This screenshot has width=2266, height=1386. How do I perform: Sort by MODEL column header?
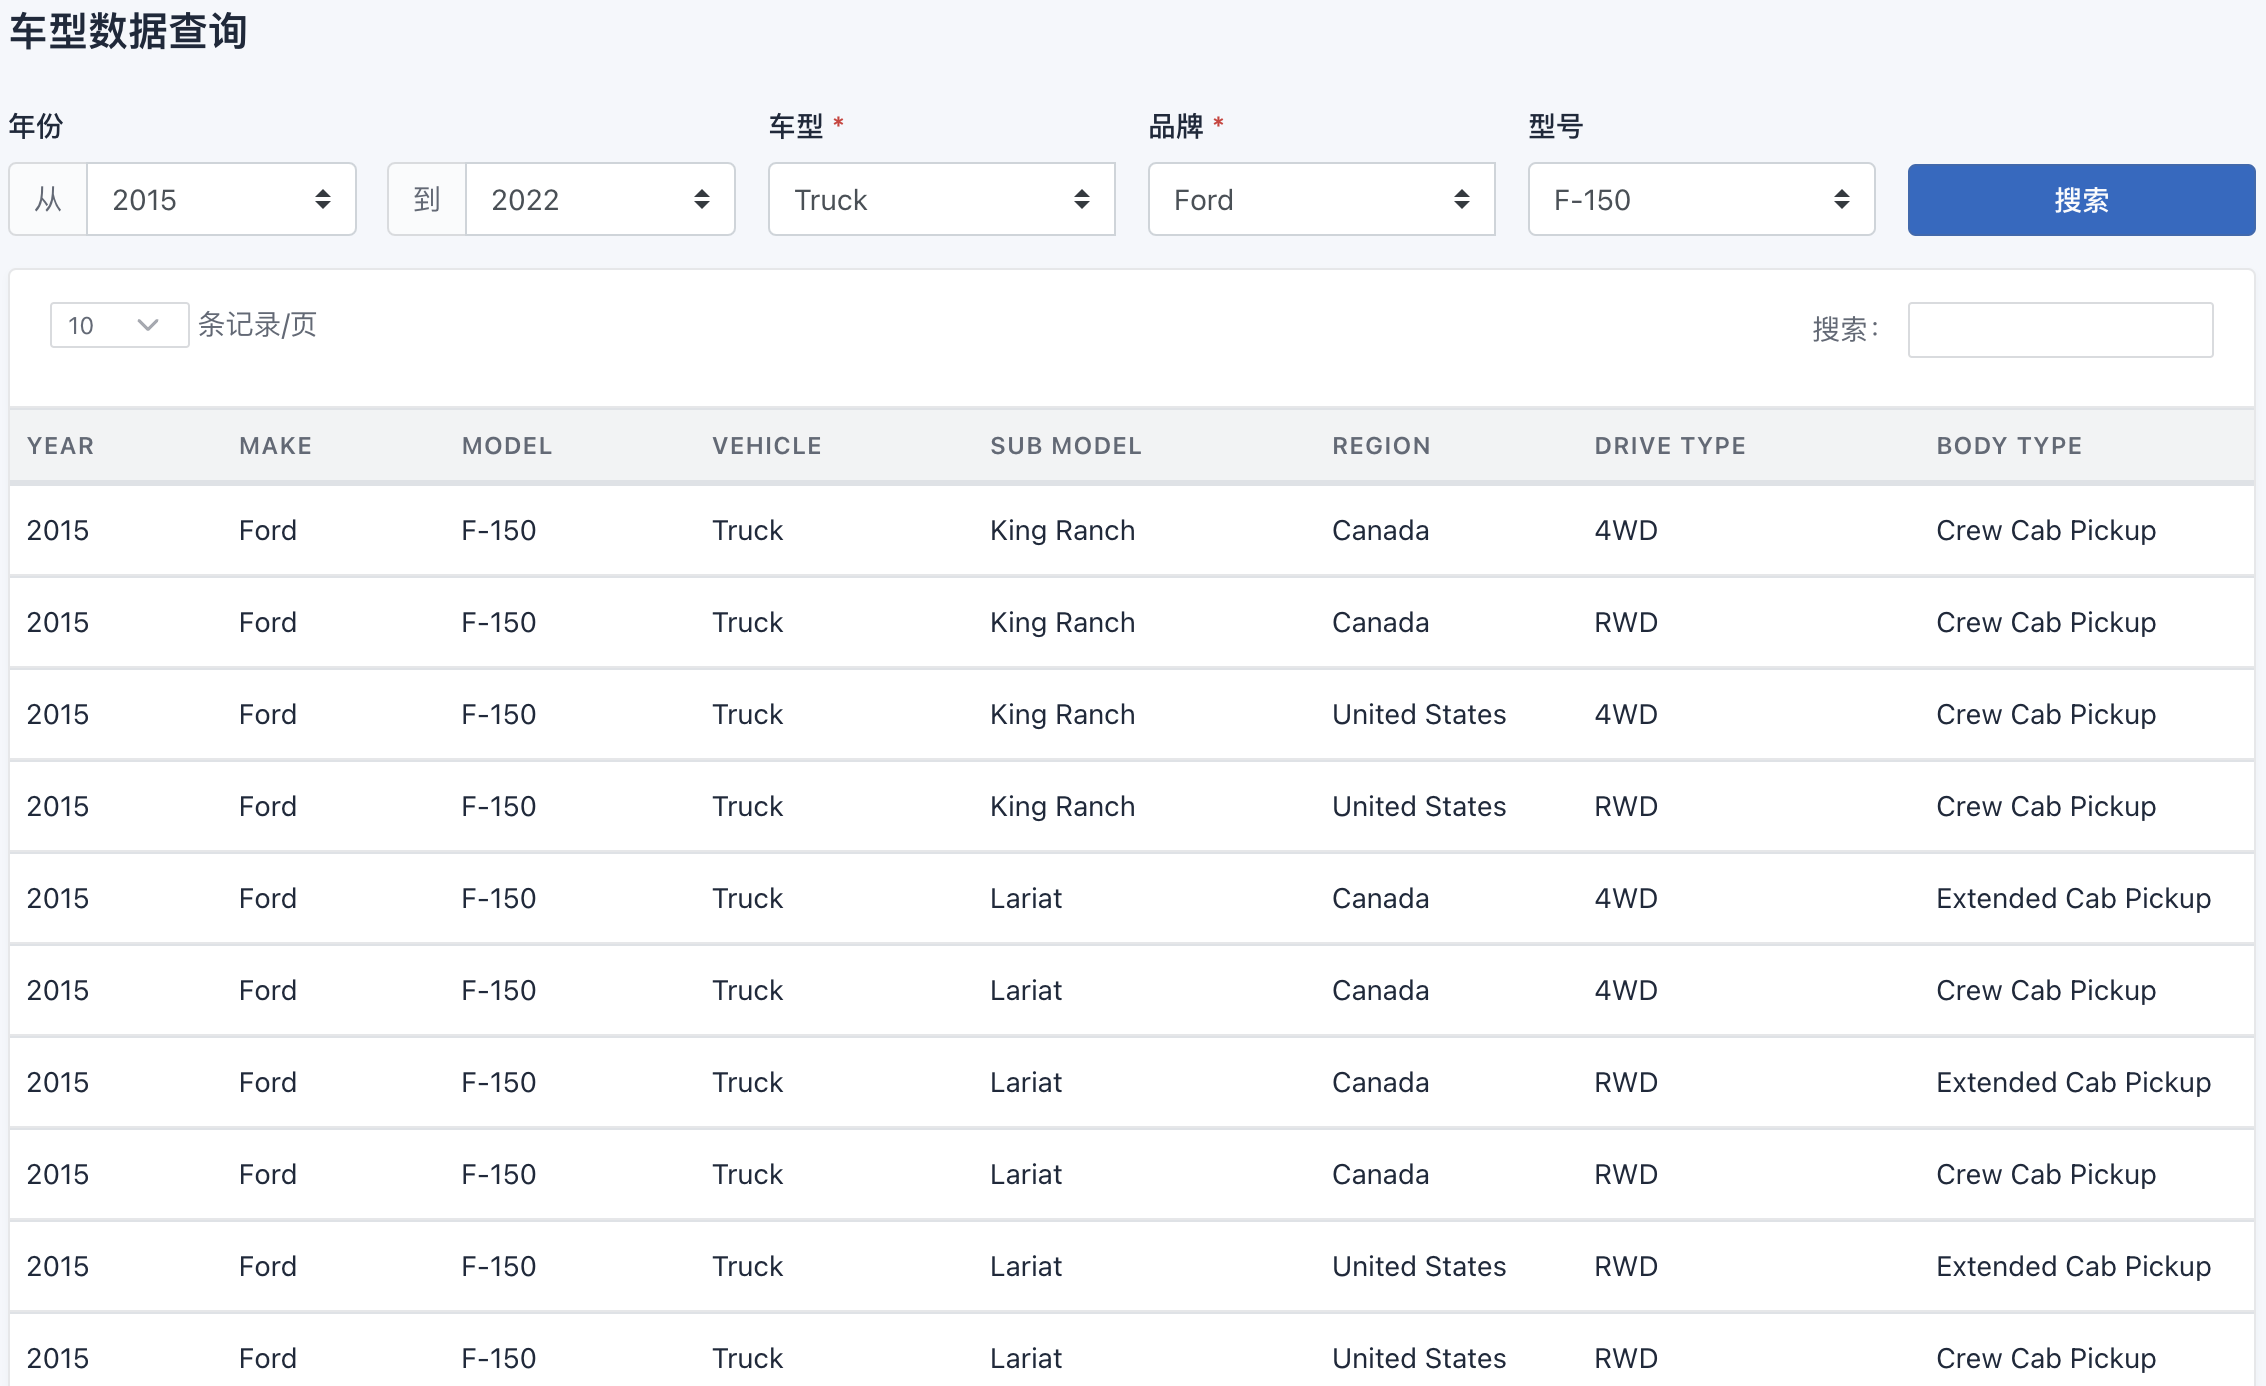[505, 445]
